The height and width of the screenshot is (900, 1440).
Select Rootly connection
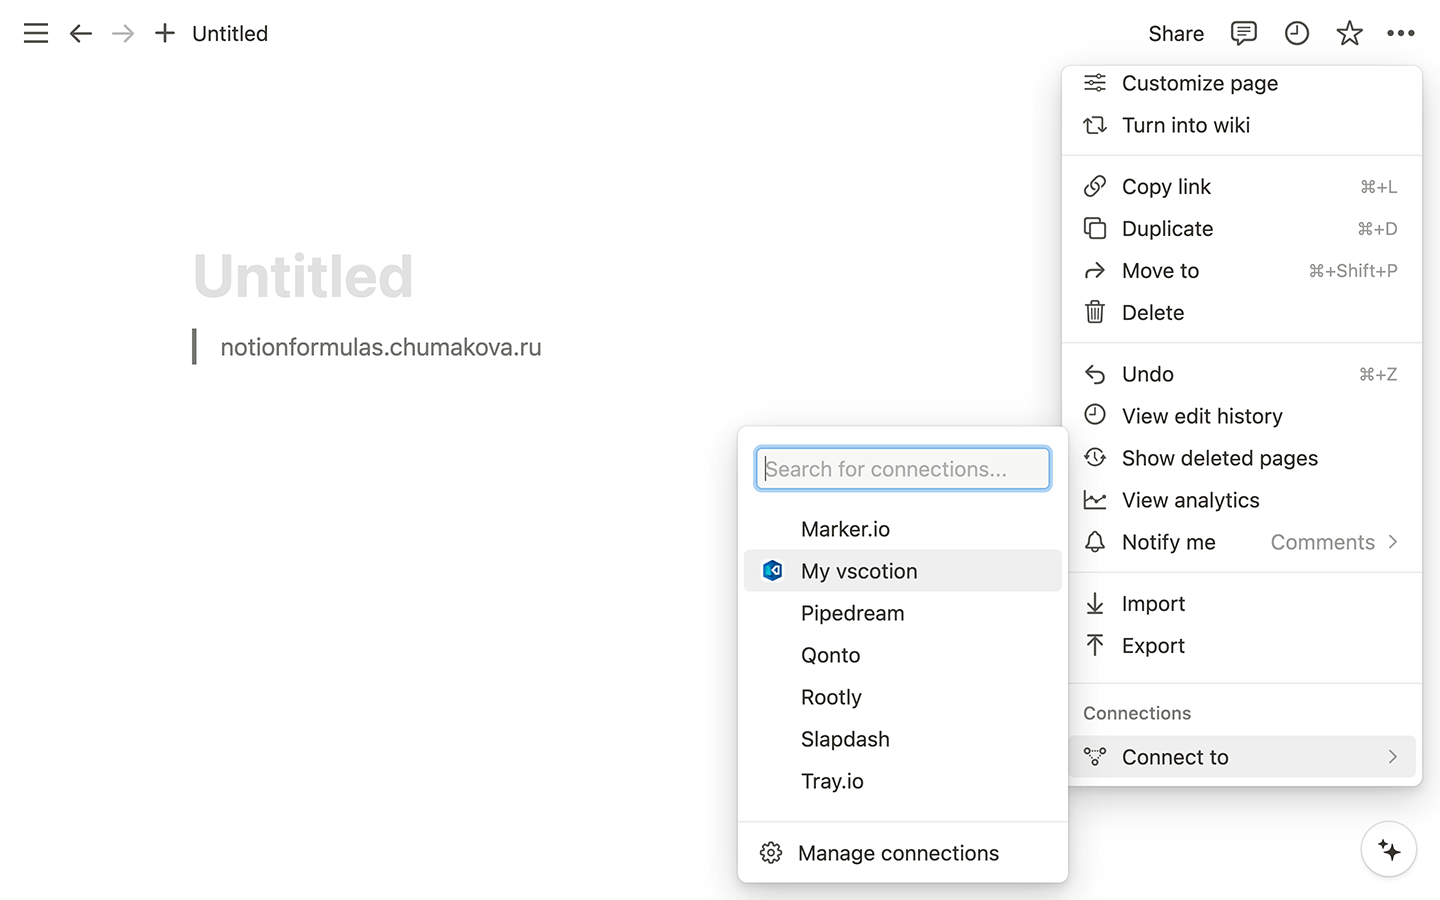[903, 697]
